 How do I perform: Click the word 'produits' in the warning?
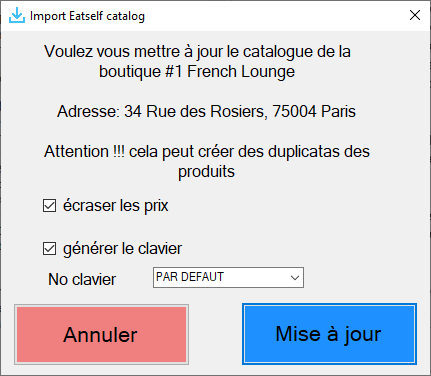click(206, 172)
